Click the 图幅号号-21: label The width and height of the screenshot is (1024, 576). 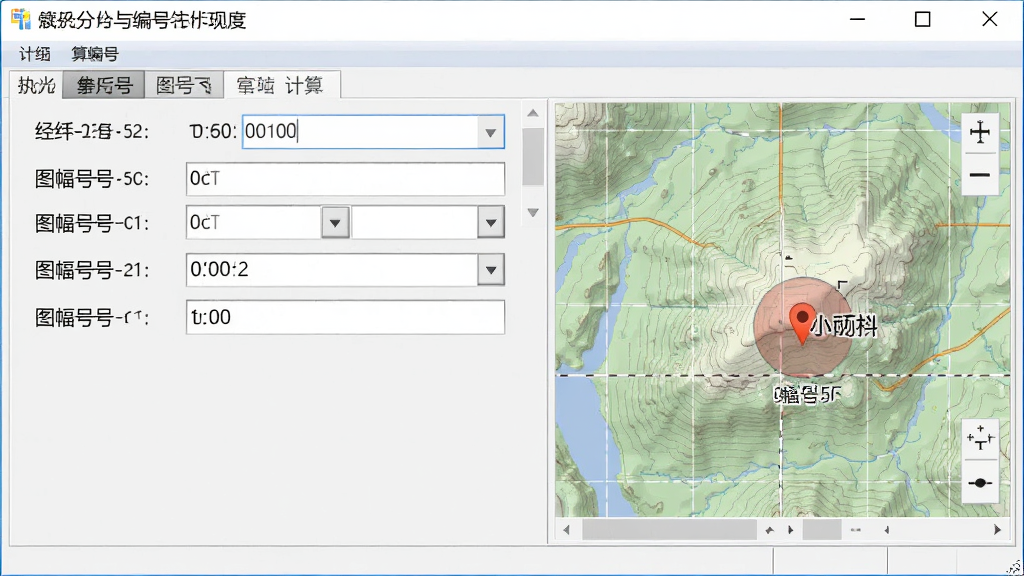(x=92, y=270)
